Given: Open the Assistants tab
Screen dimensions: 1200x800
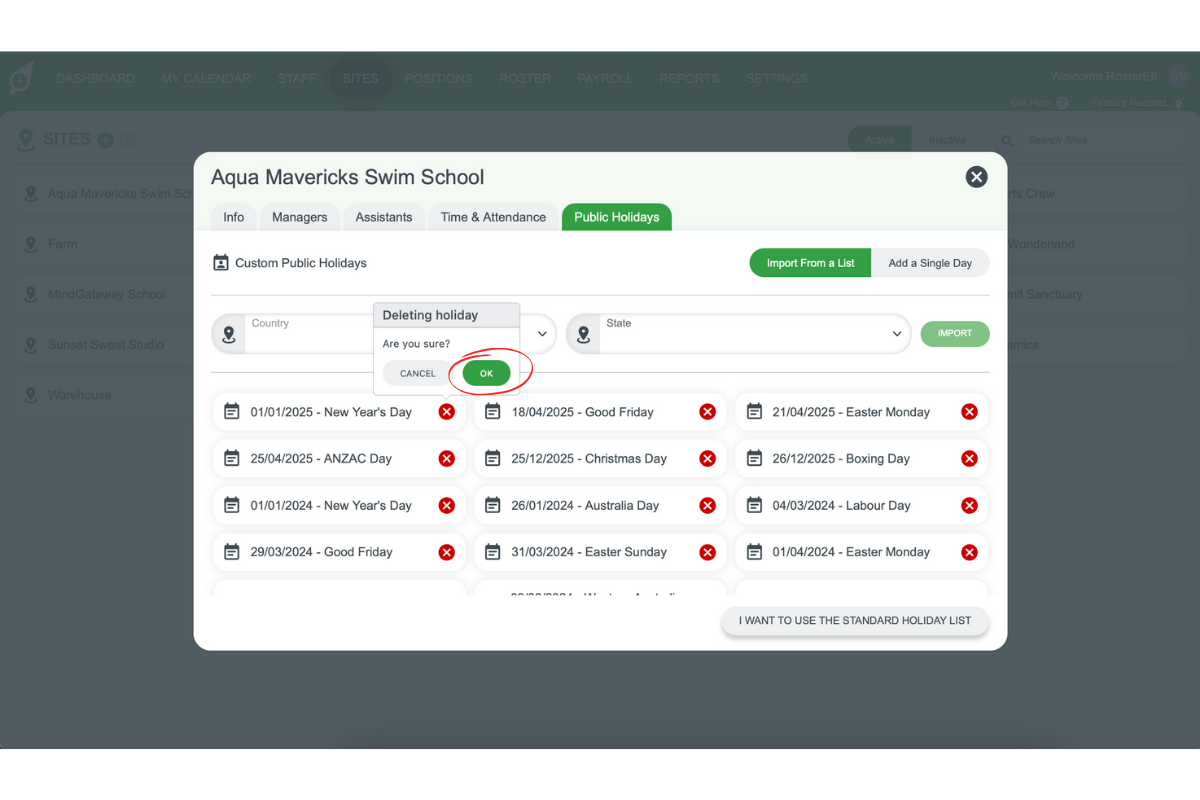Looking at the screenshot, I should pyautogui.click(x=384, y=217).
